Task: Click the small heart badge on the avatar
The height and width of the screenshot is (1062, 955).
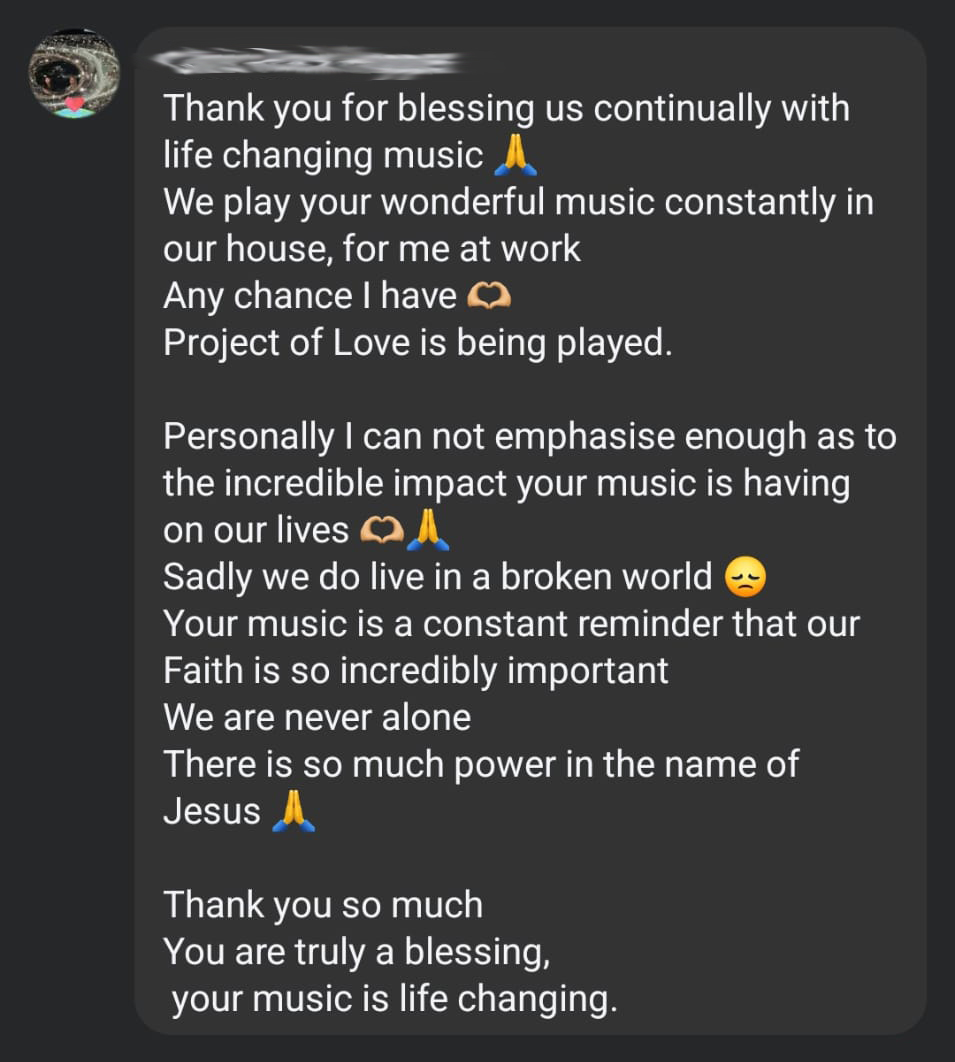Action: click(x=73, y=104)
